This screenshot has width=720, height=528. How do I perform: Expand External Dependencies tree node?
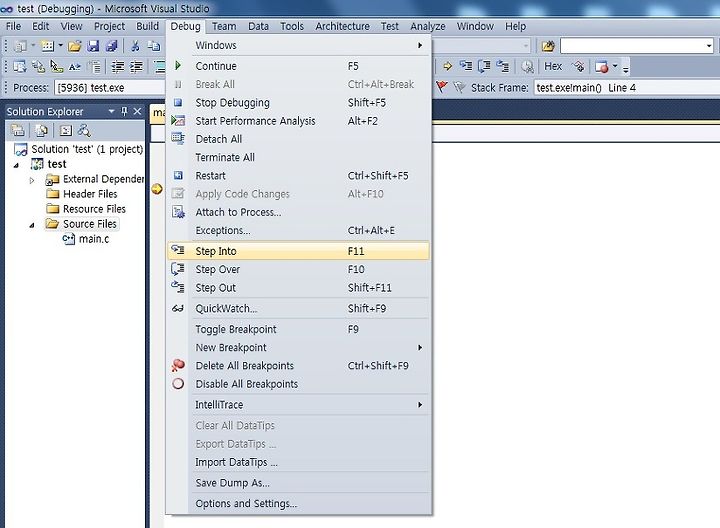32,180
